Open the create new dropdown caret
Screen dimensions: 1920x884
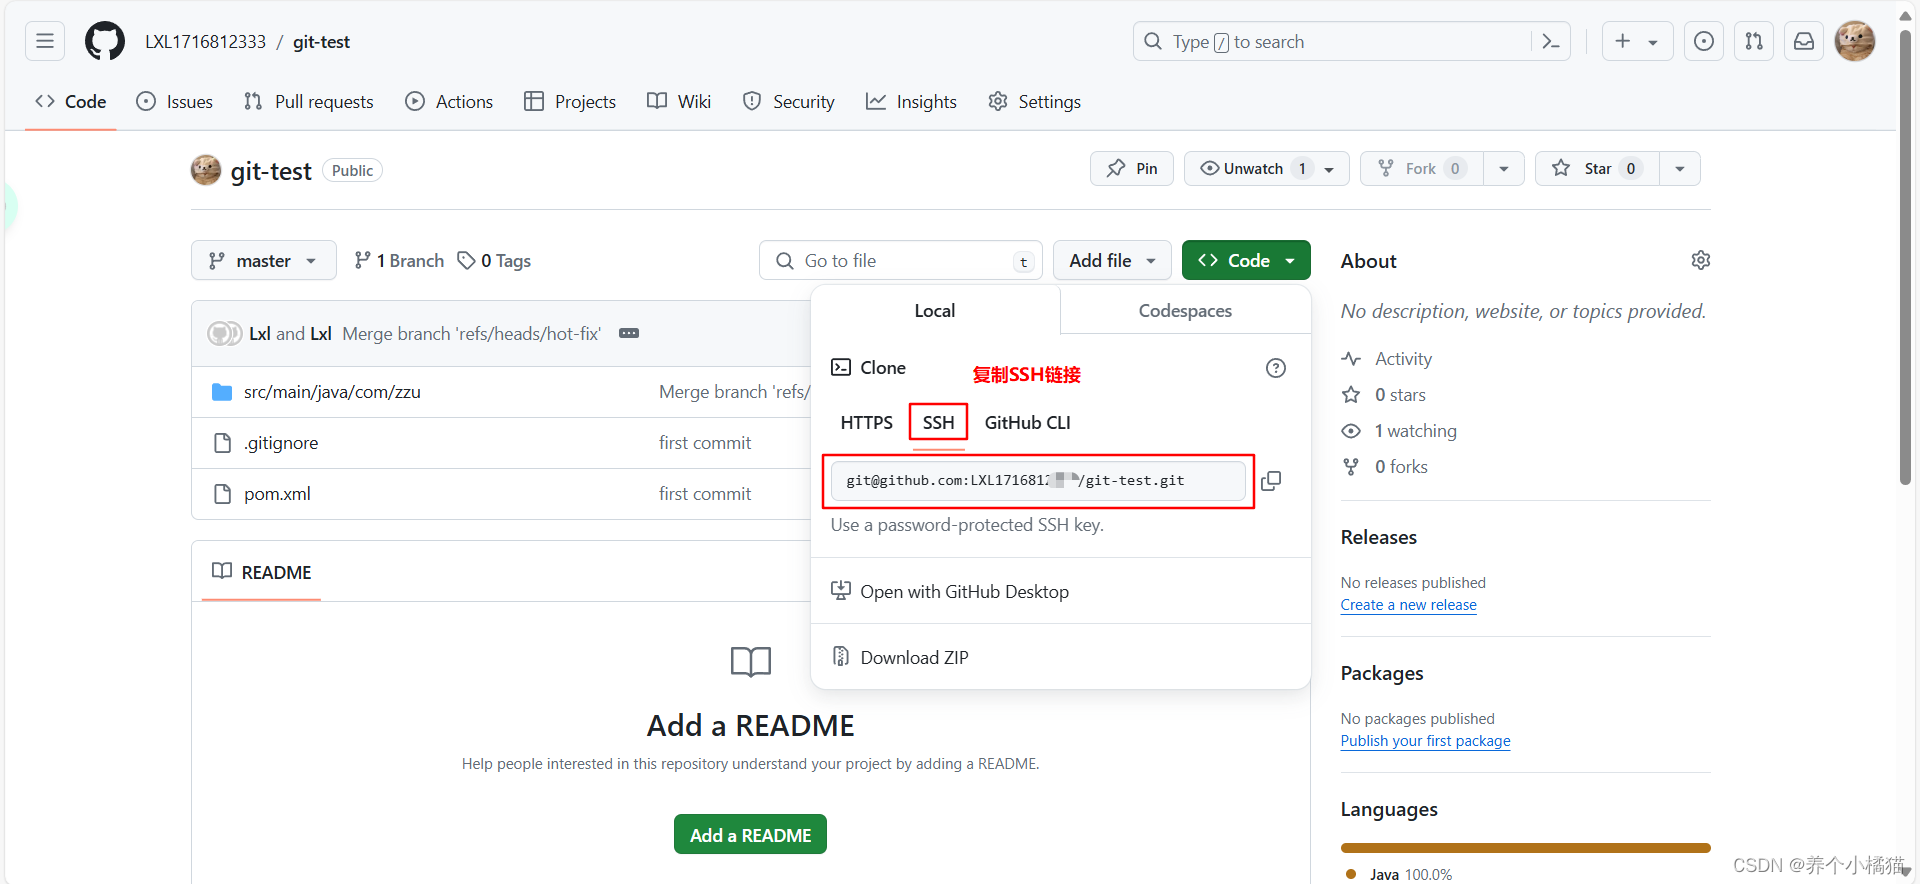pyautogui.click(x=1653, y=41)
